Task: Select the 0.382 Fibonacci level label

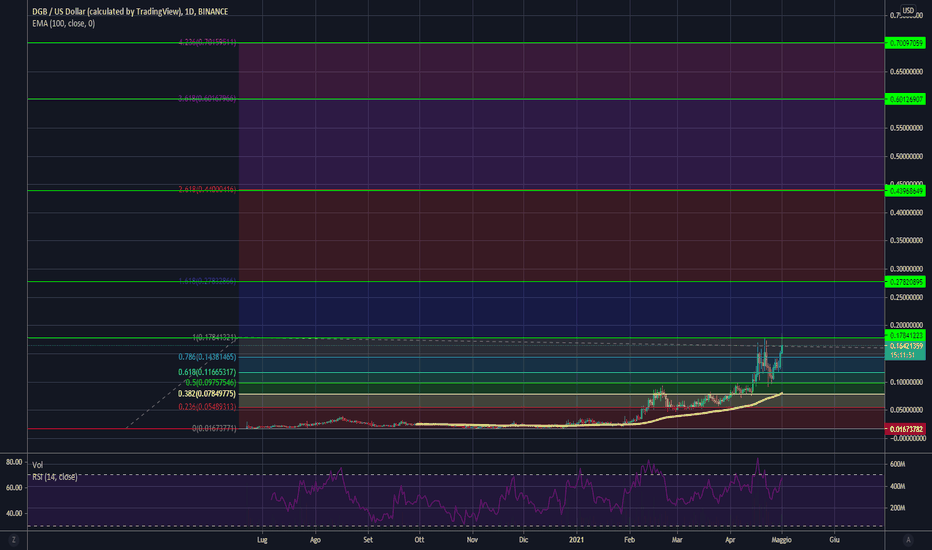Action: tap(207, 394)
